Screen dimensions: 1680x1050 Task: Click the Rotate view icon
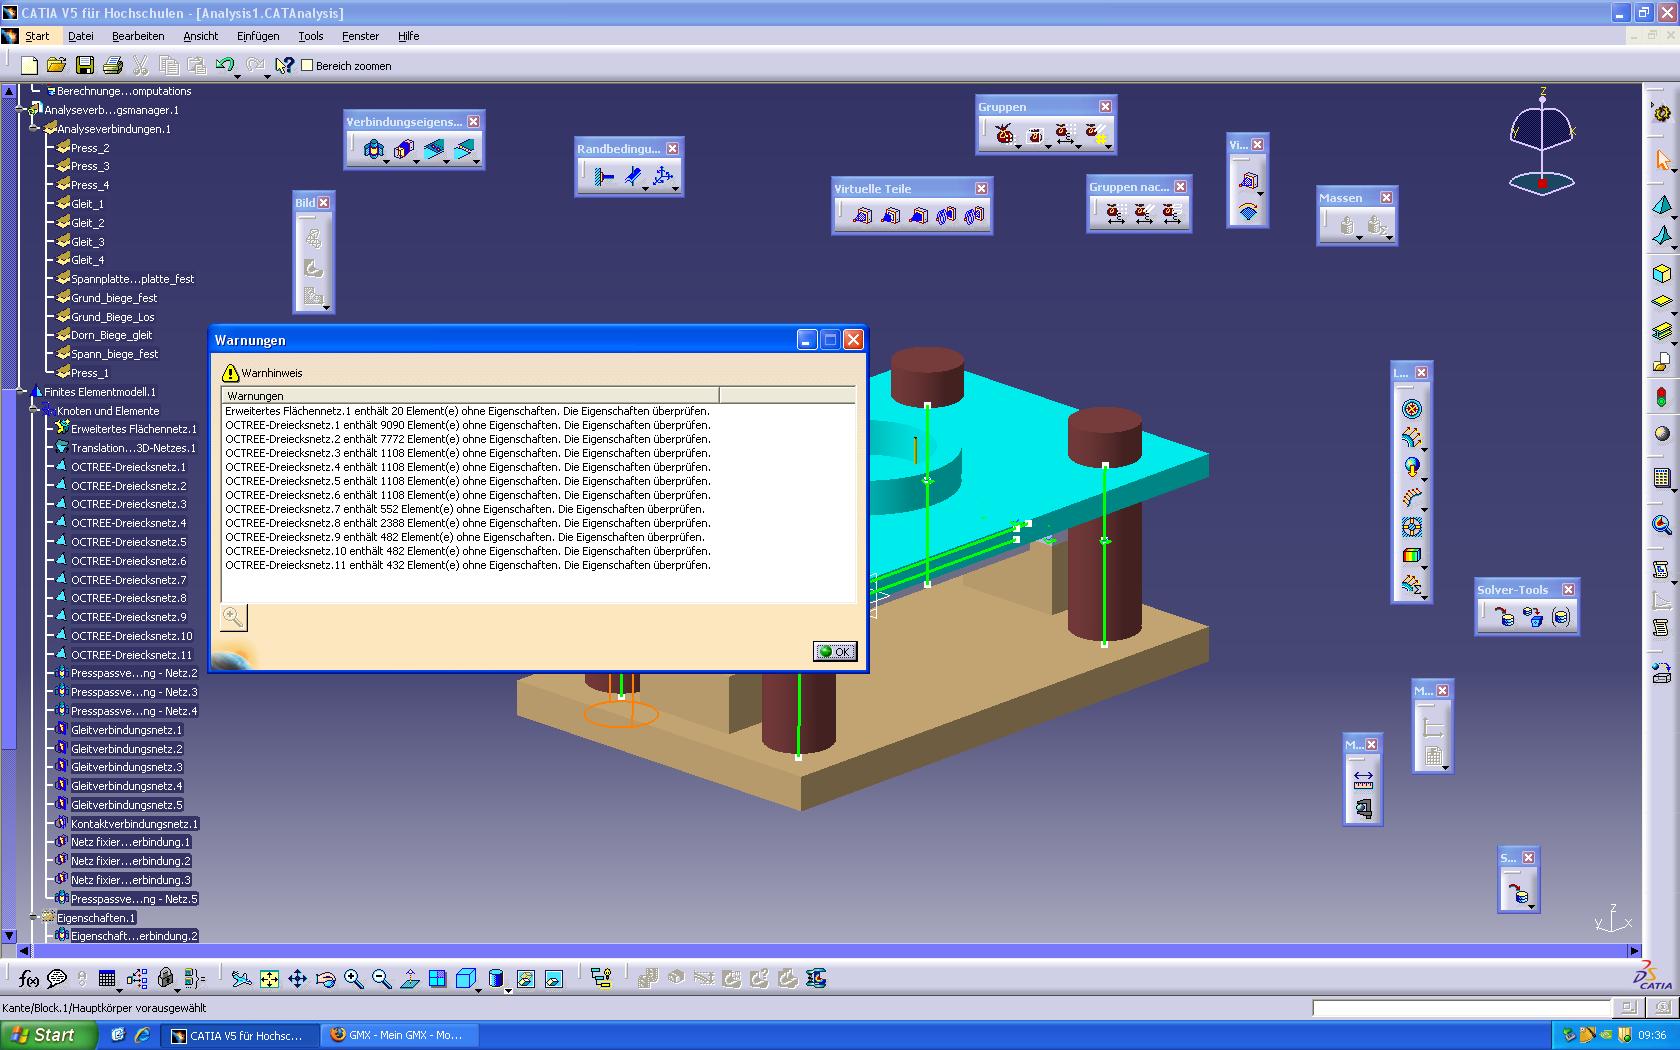[x=325, y=979]
